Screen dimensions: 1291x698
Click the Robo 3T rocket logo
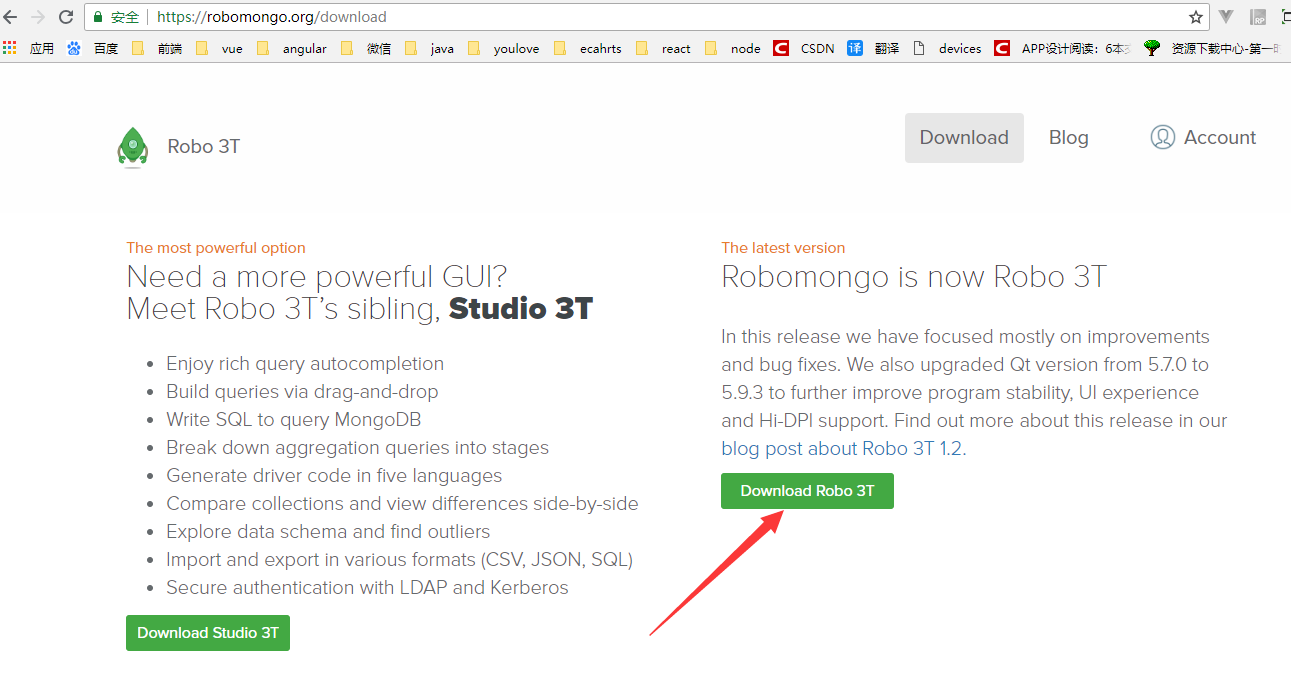tap(133, 147)
